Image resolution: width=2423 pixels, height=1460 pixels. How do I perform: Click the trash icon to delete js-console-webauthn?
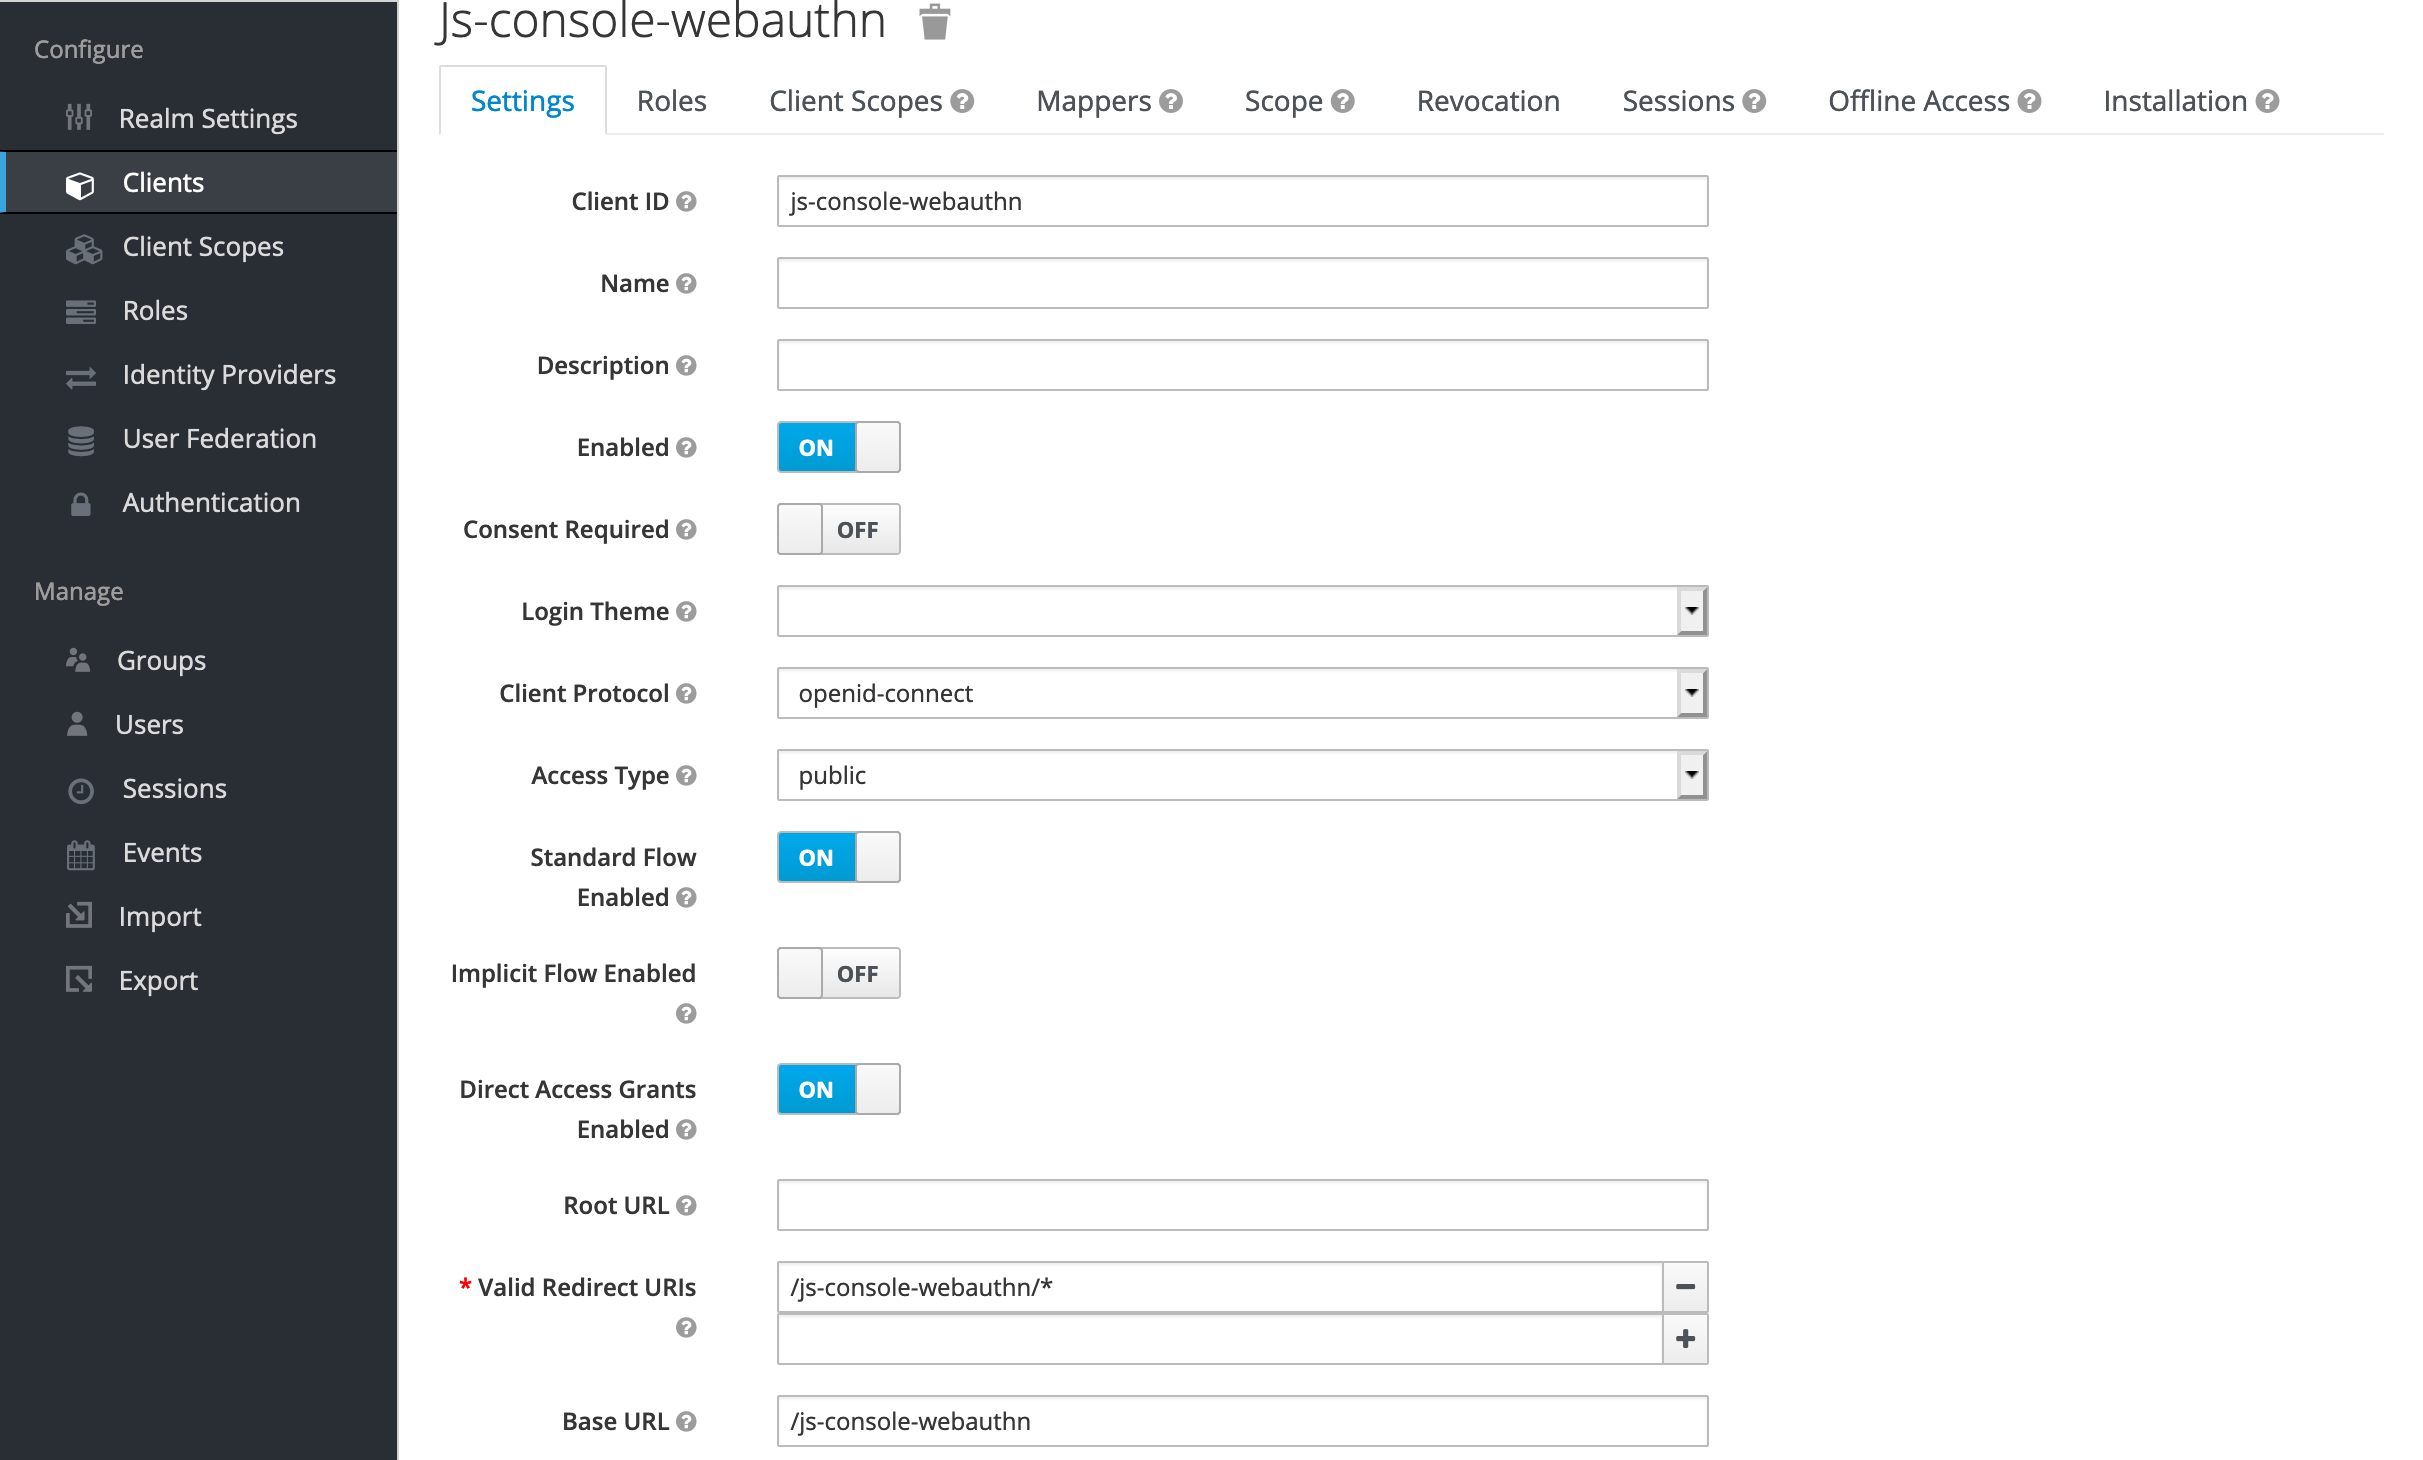coord(935,22)
